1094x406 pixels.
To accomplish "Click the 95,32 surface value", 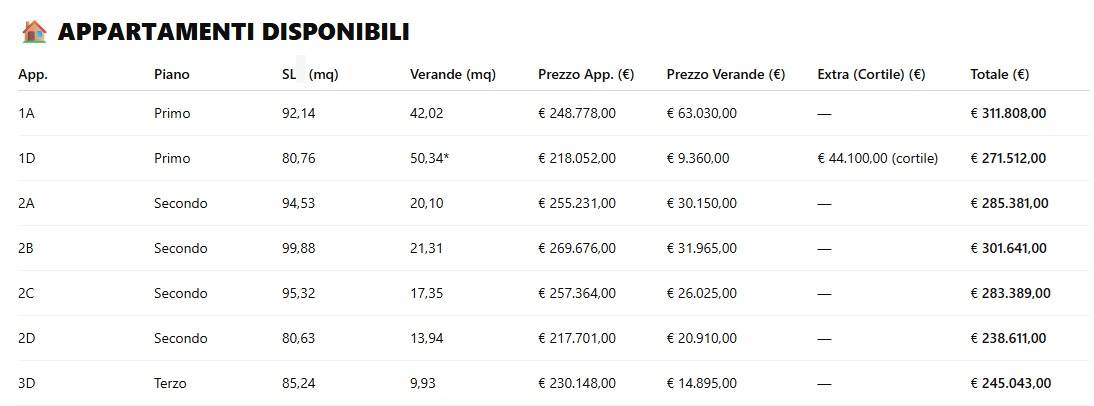I will click(x=299, y=293).
